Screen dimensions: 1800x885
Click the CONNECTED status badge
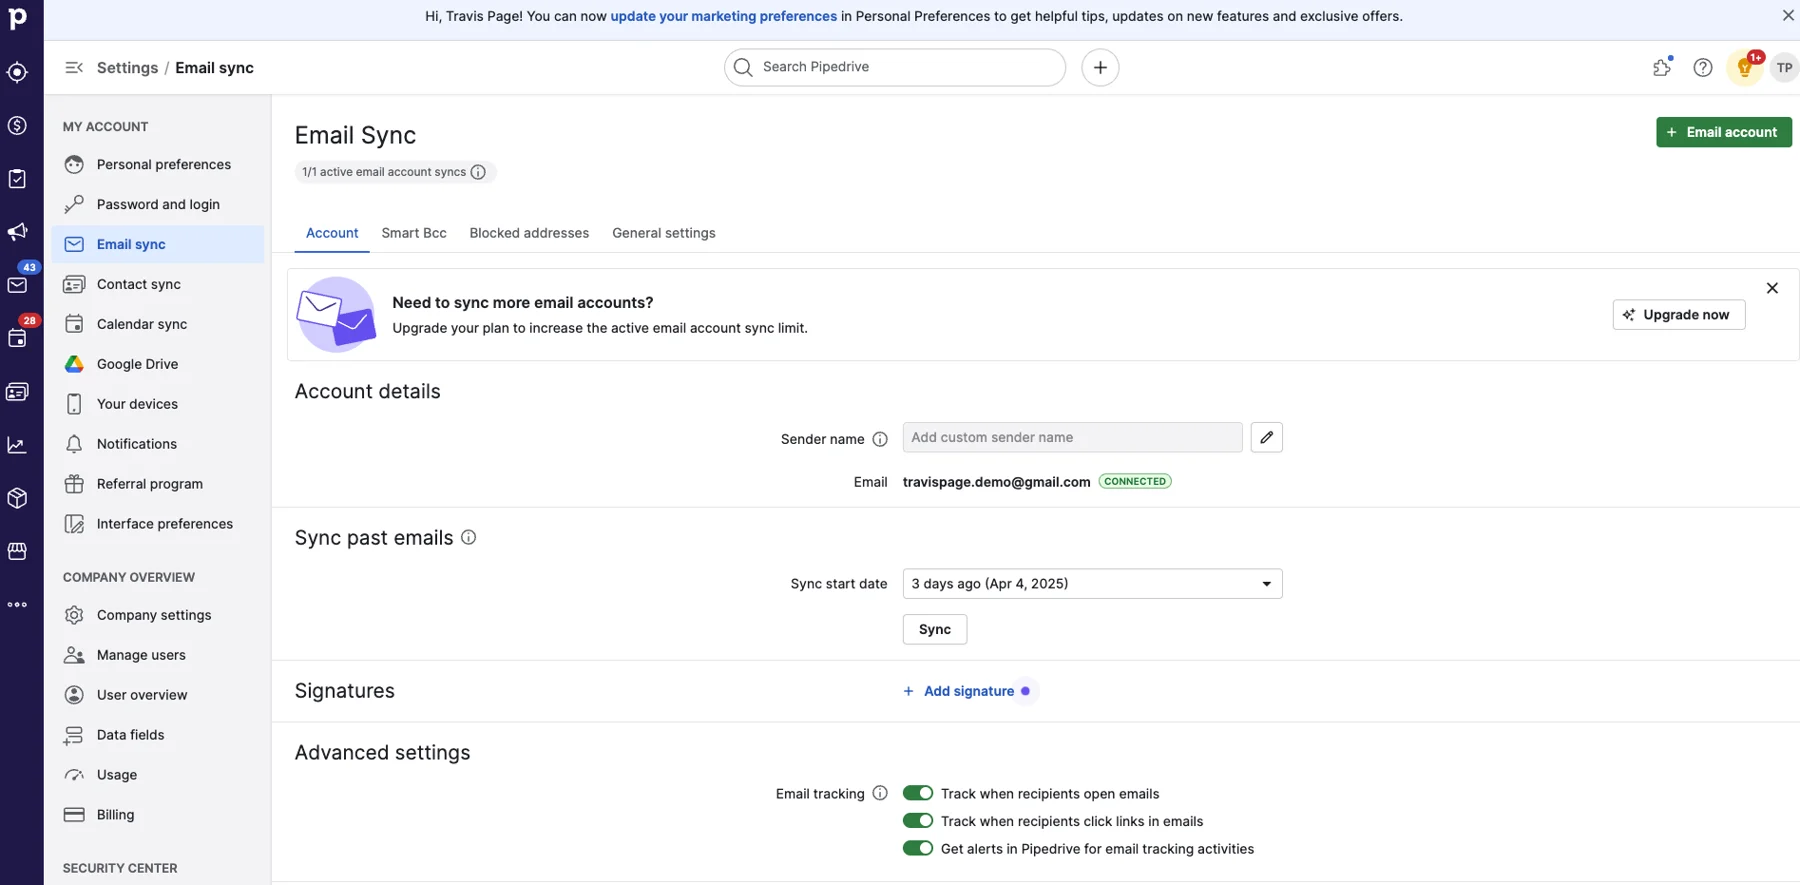click(x=1135, y=481)
